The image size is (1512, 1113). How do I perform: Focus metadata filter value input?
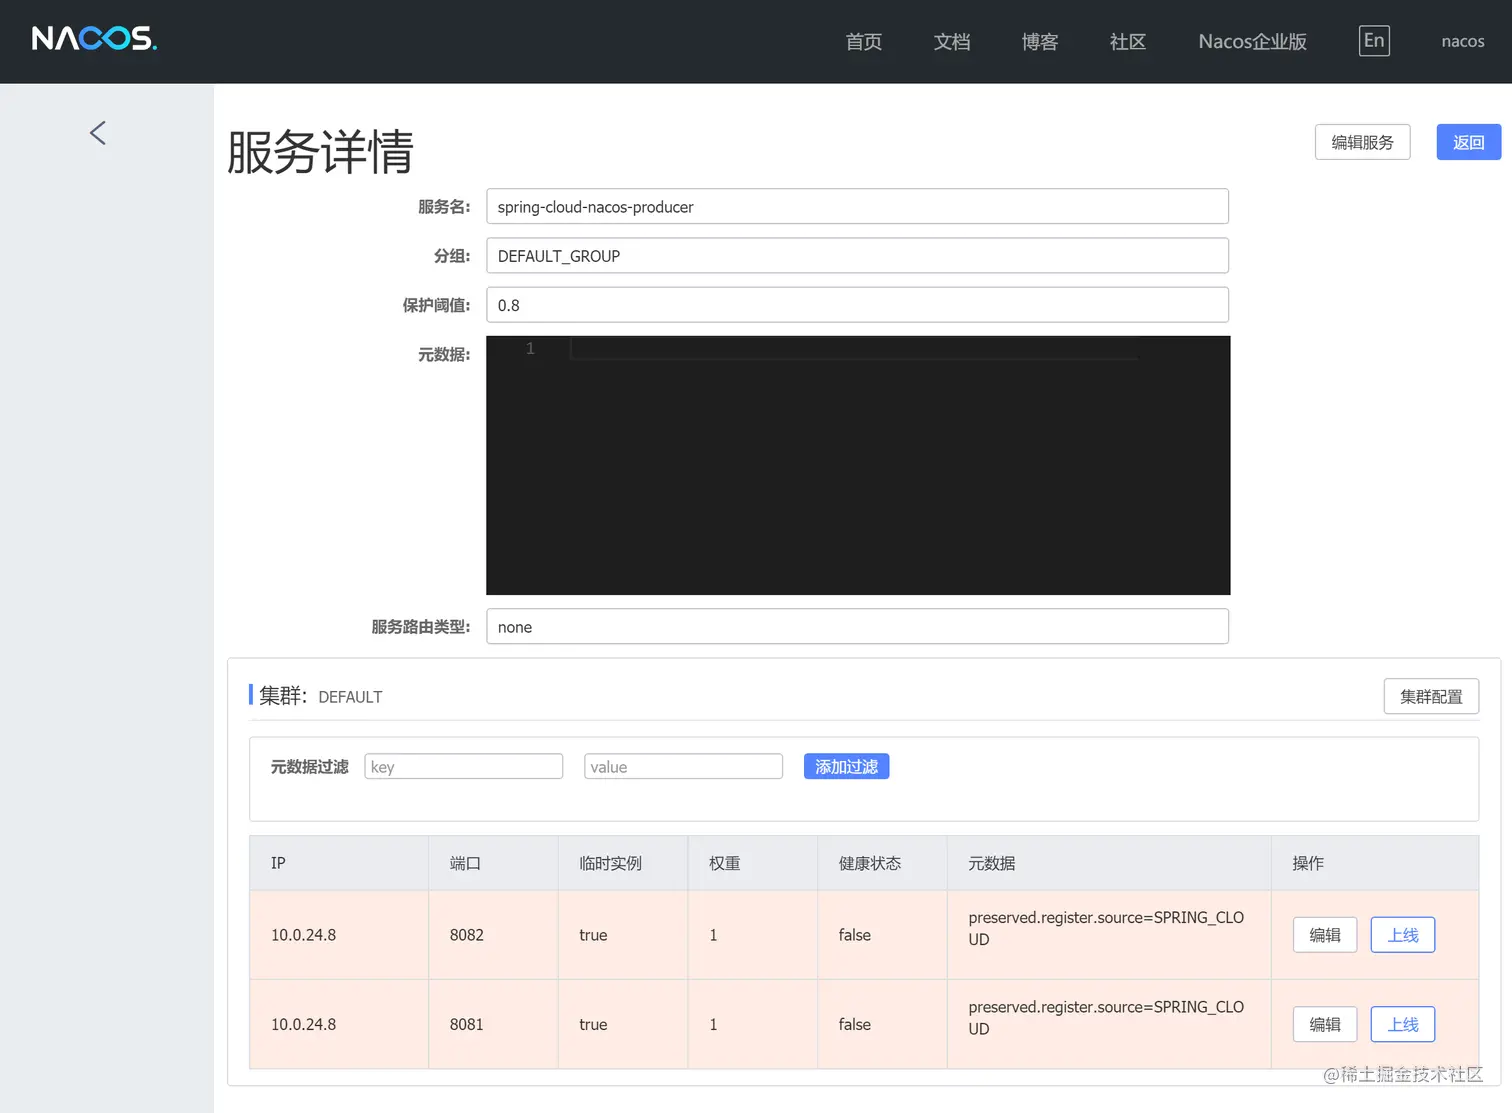point(683,766)
